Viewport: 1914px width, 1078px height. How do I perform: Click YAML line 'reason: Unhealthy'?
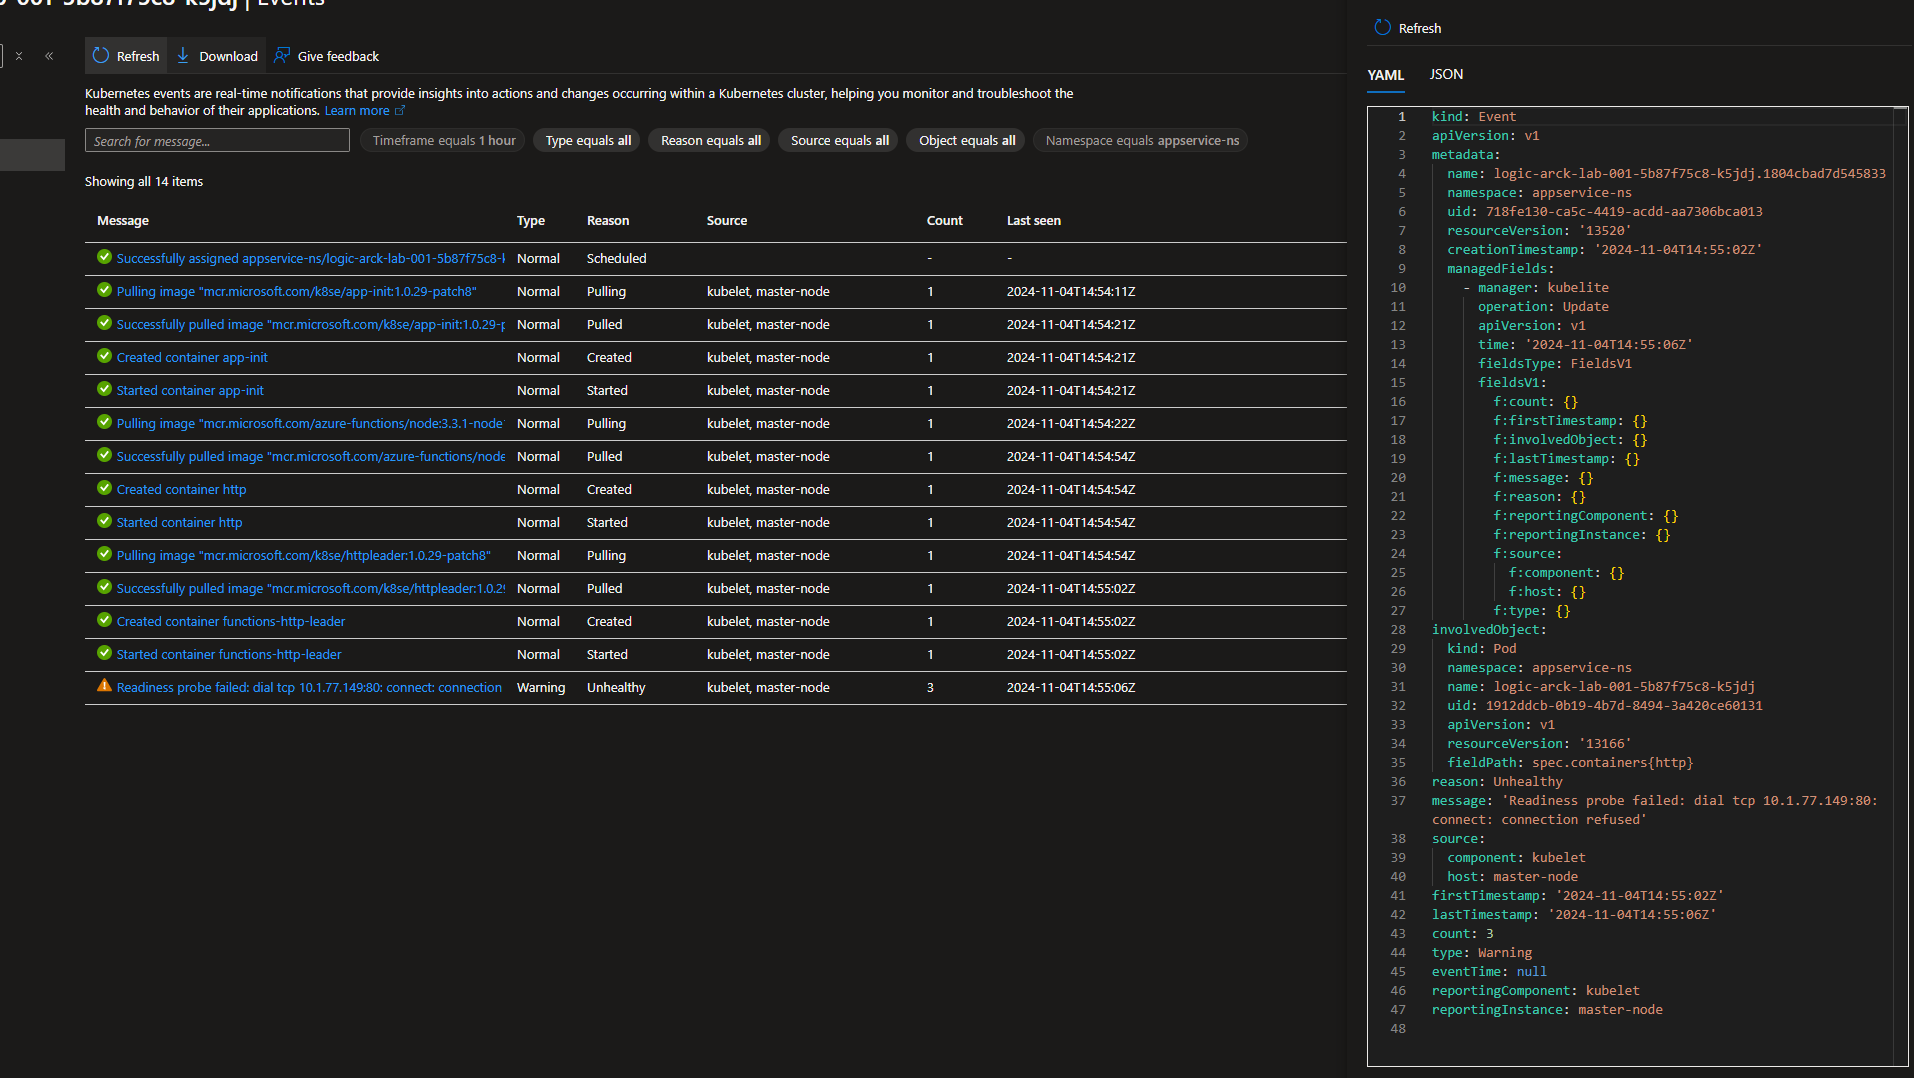point(1496,782)
